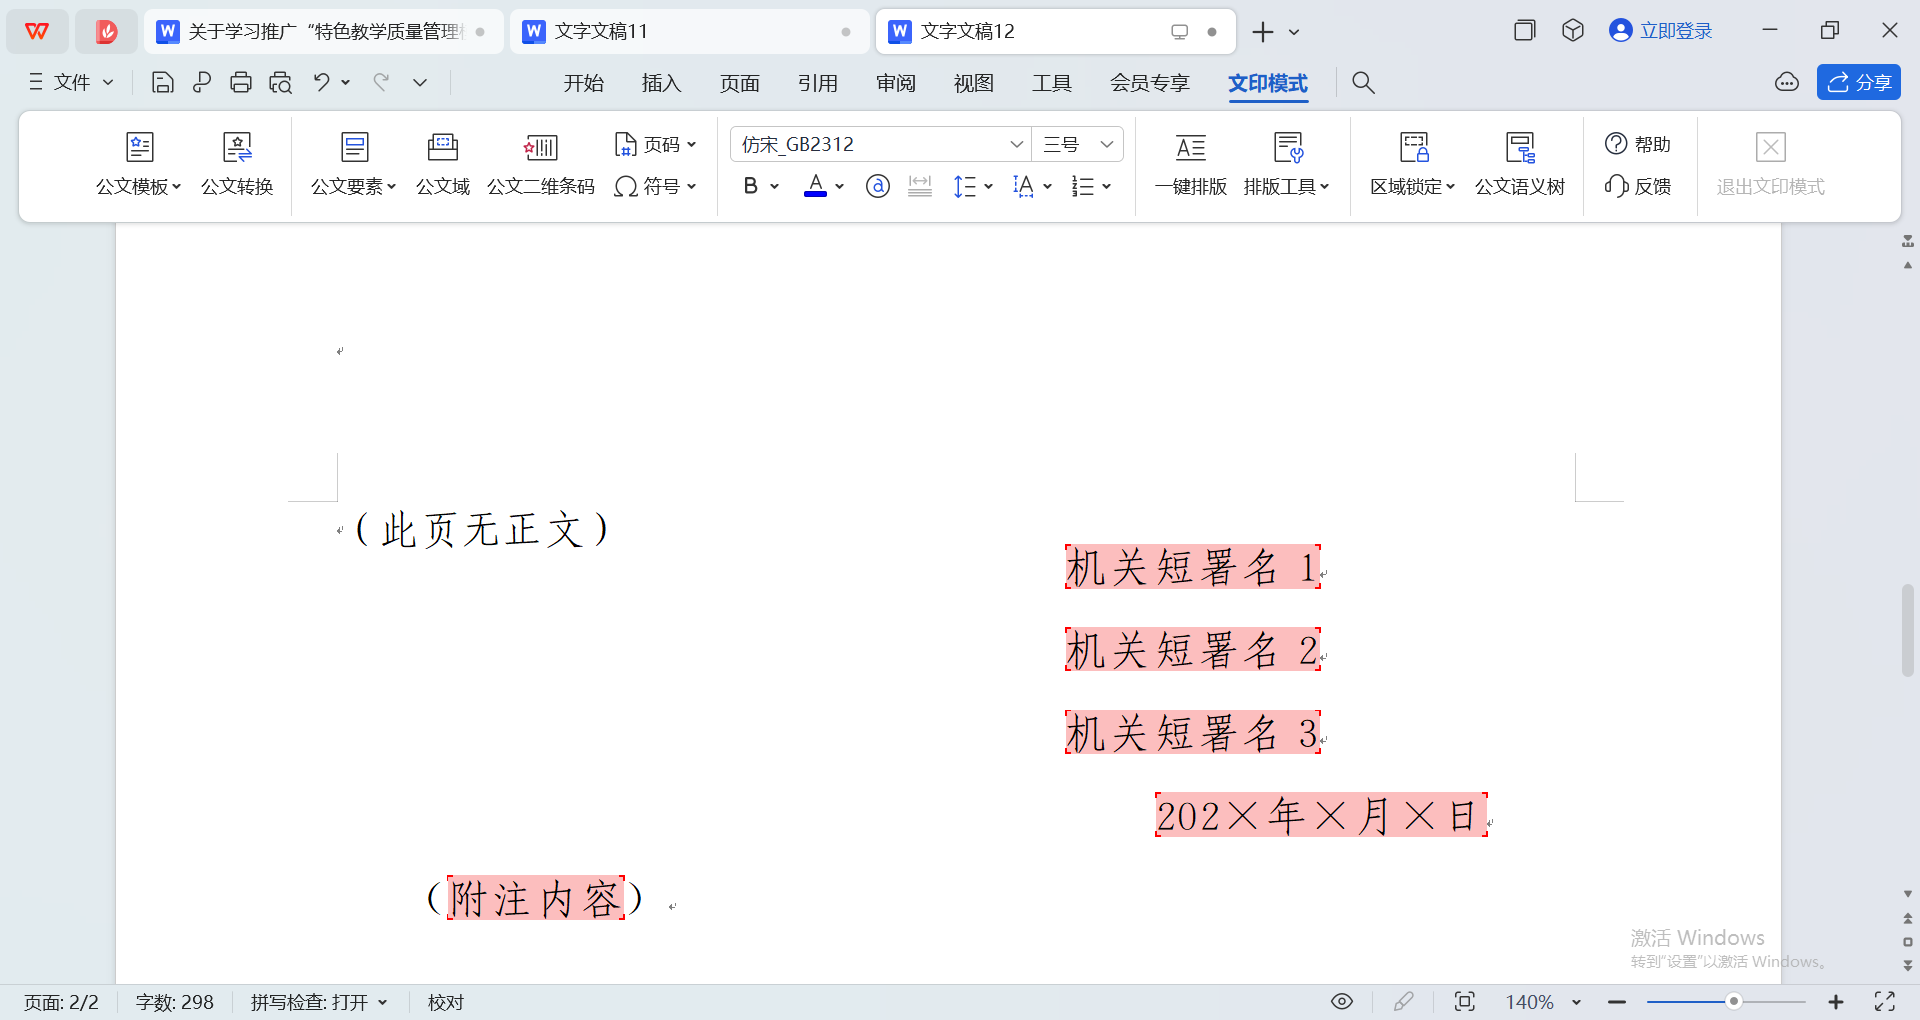Run 一键排版 auto layout

pyautogui.click(x=1190, y=165)
